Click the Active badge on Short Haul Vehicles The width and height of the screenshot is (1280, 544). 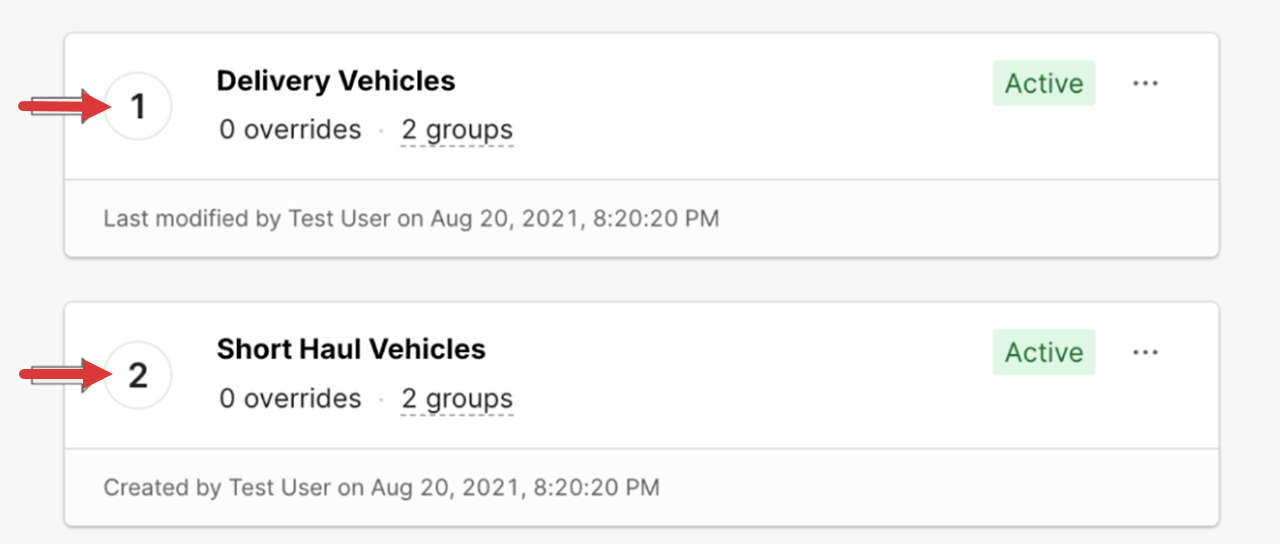tap(1044, 352)
